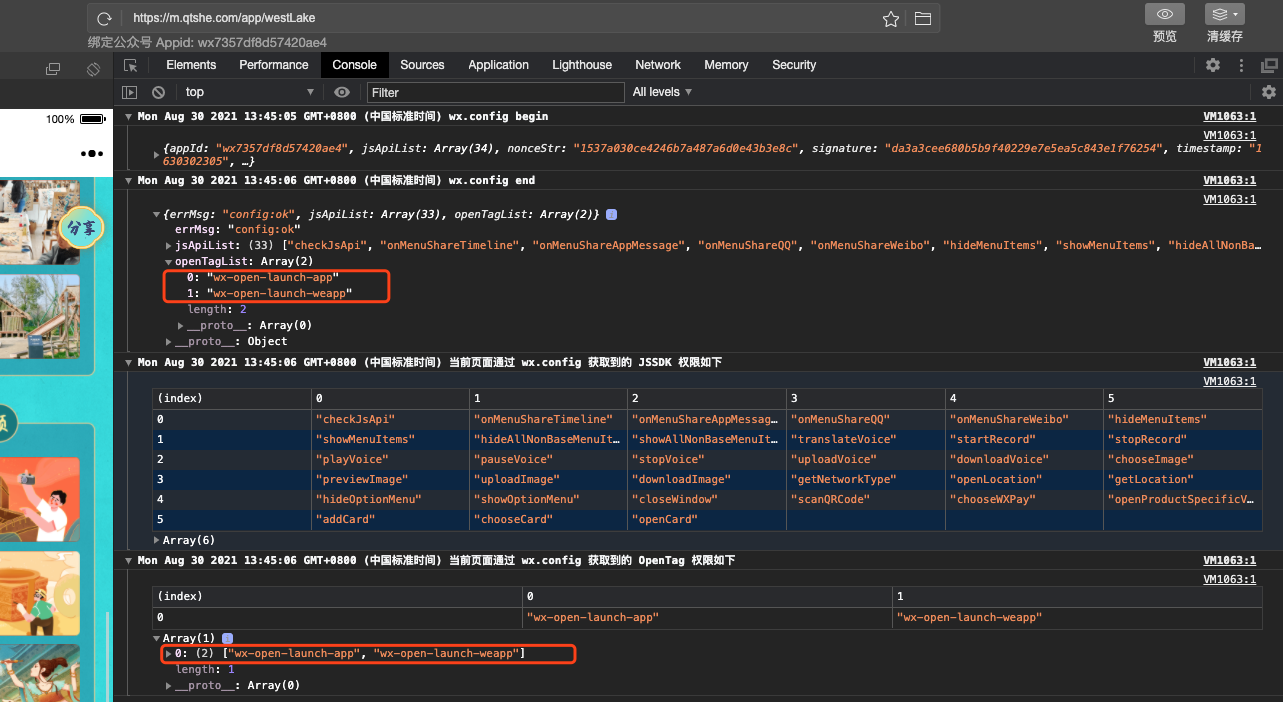
Task: Open DevTools settings gear beside the tabs
Action: 1213,65
